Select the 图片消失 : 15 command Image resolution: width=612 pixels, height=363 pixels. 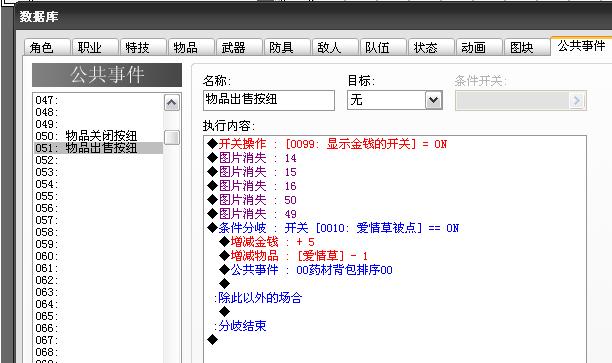click(252, 172)
